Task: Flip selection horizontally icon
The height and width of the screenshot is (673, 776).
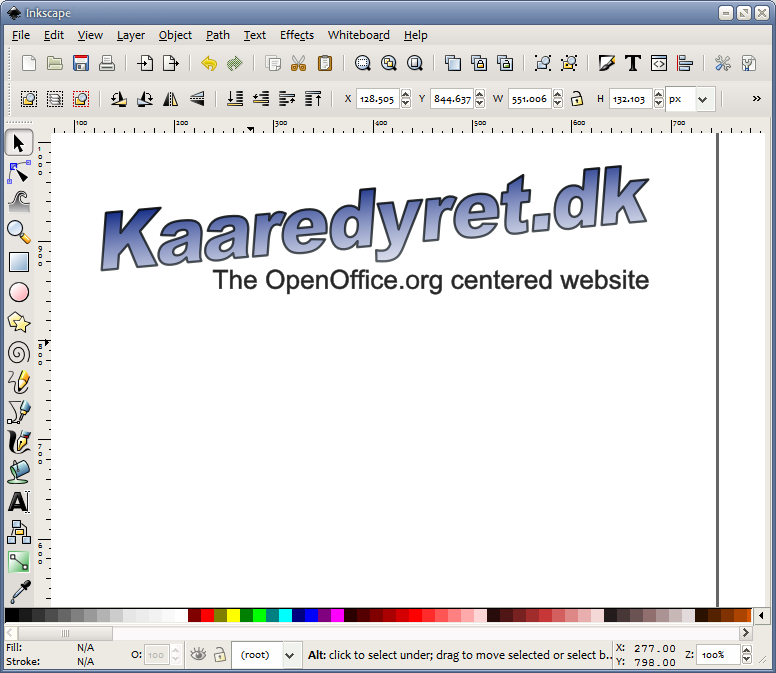Action: point(171,99)
